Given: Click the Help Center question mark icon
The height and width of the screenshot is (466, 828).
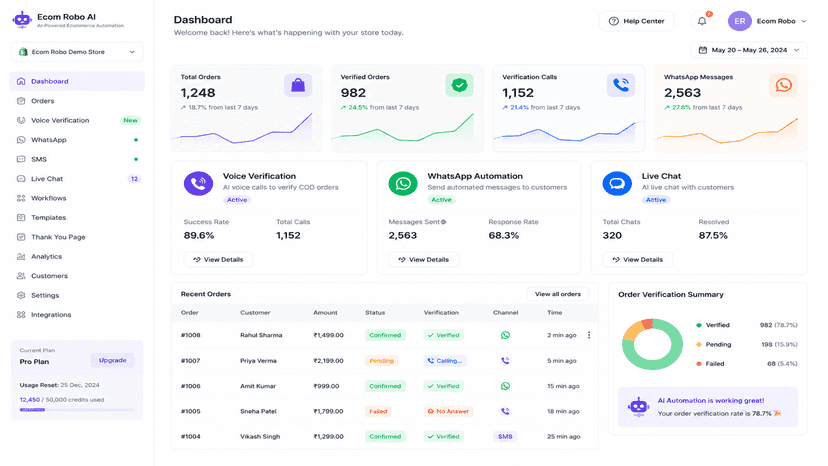Looking at the screenshot, I should pos(614,21).
